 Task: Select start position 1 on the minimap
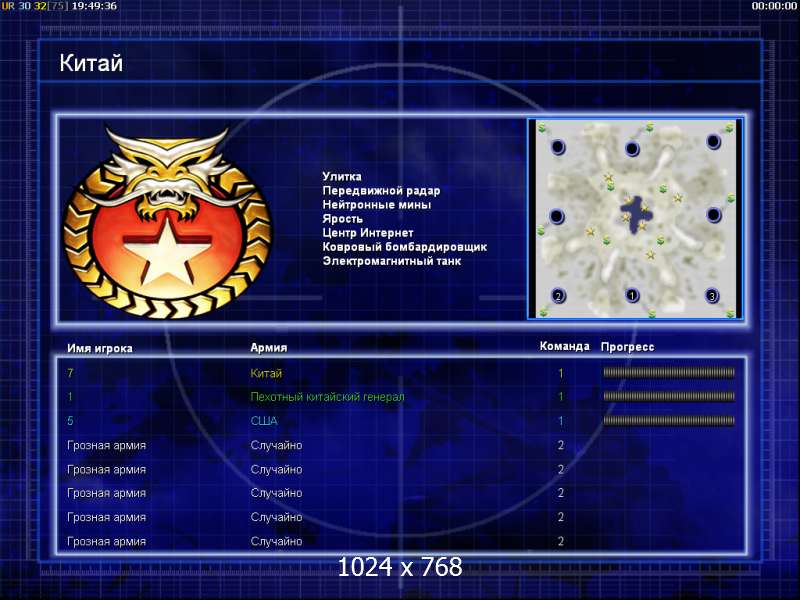[632, 295]
